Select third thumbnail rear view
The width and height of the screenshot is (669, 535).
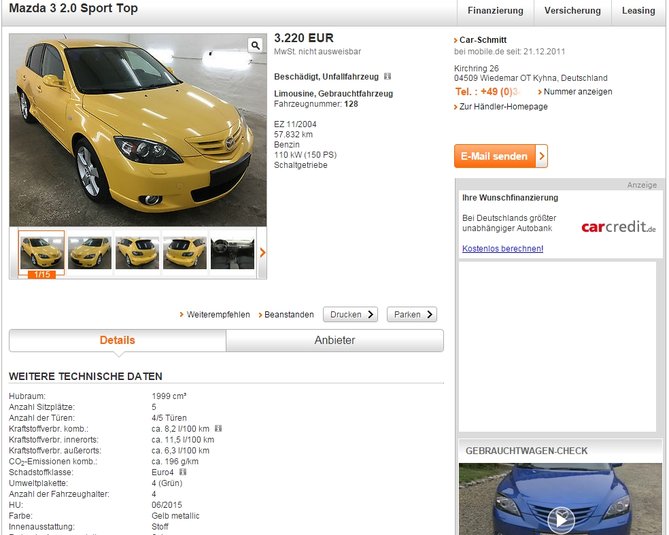(137, 253)
